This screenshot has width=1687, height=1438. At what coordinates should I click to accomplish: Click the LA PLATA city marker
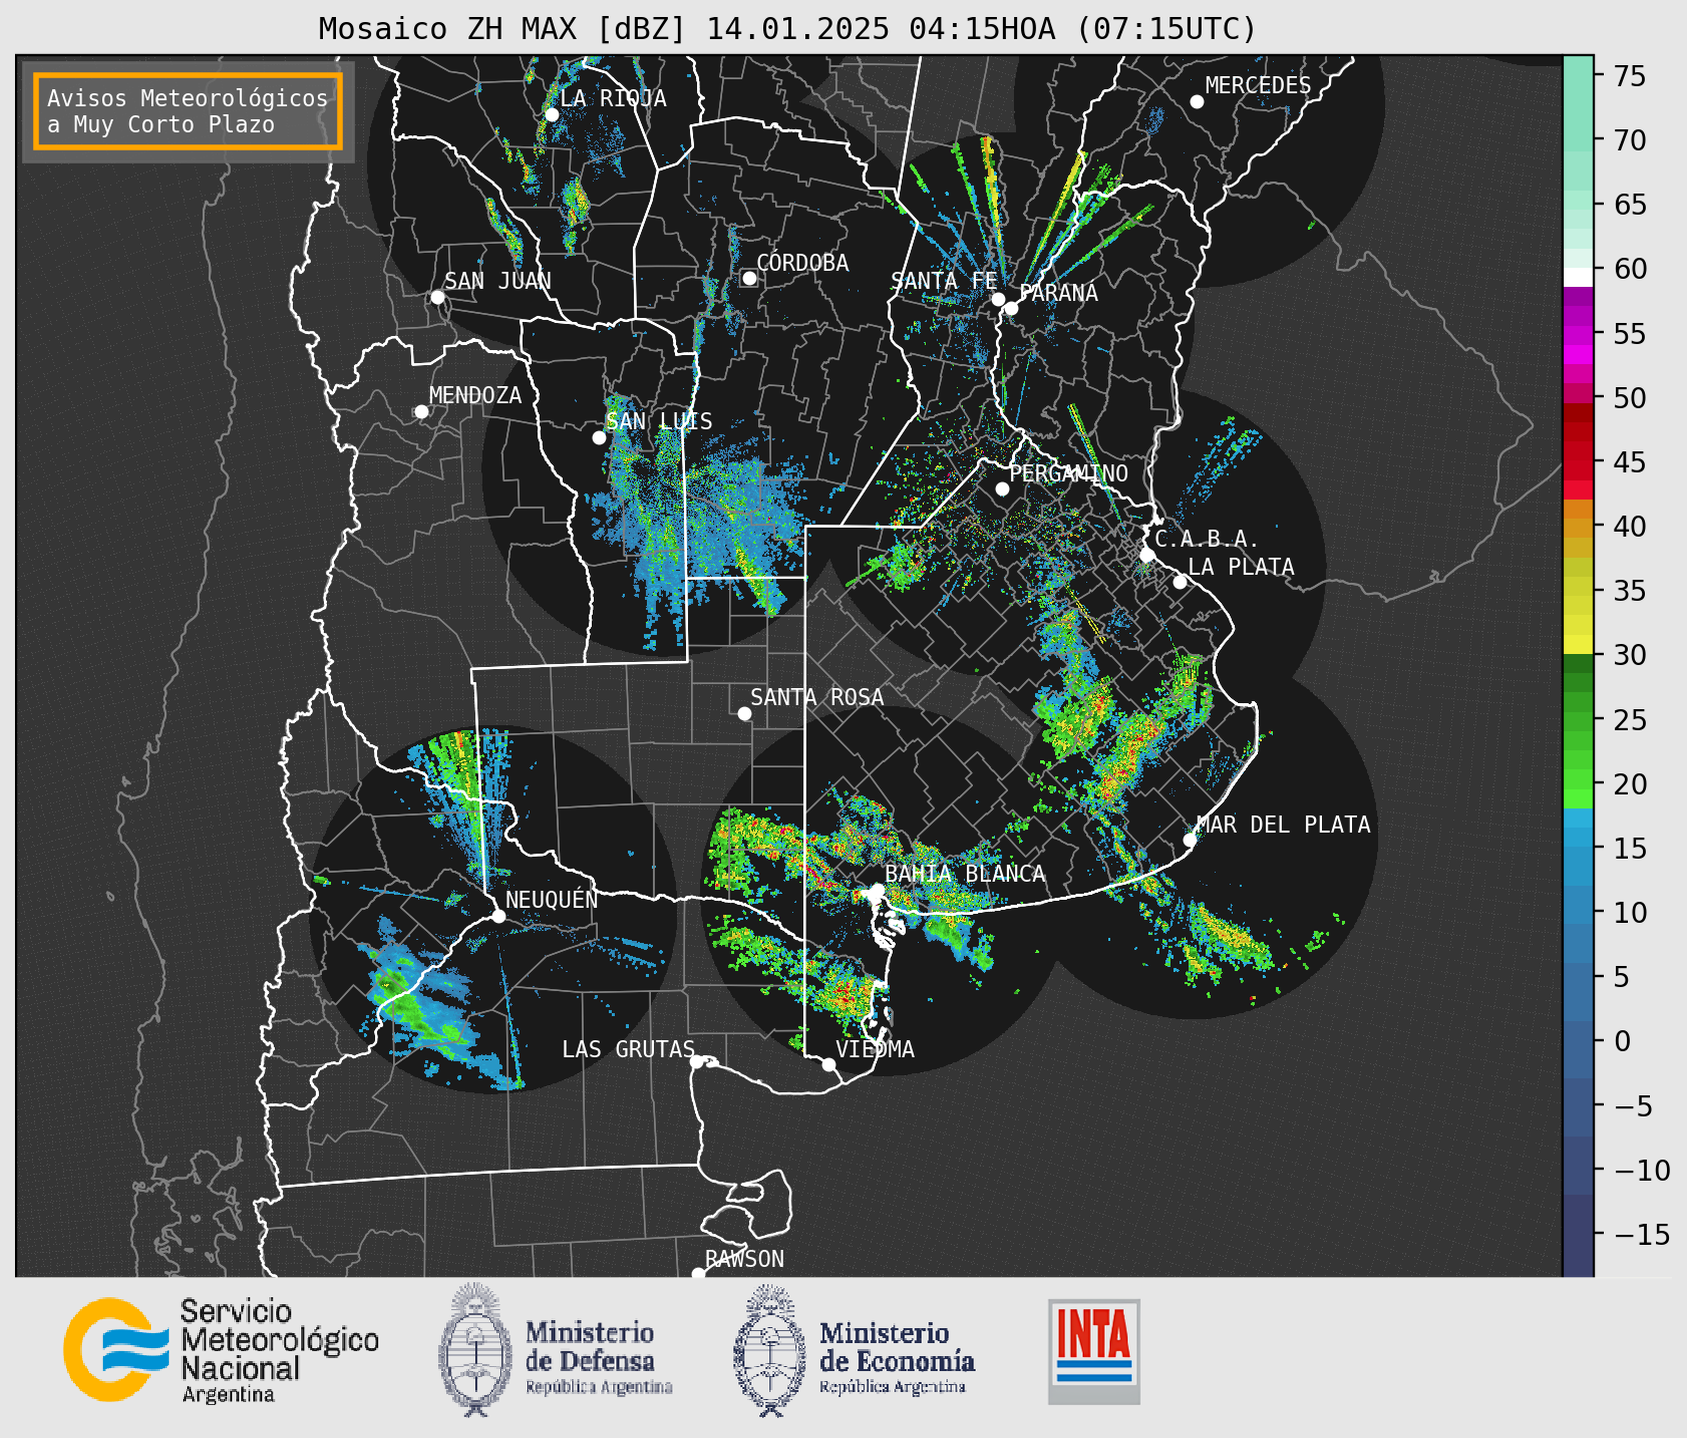[x=1180, y=582]
